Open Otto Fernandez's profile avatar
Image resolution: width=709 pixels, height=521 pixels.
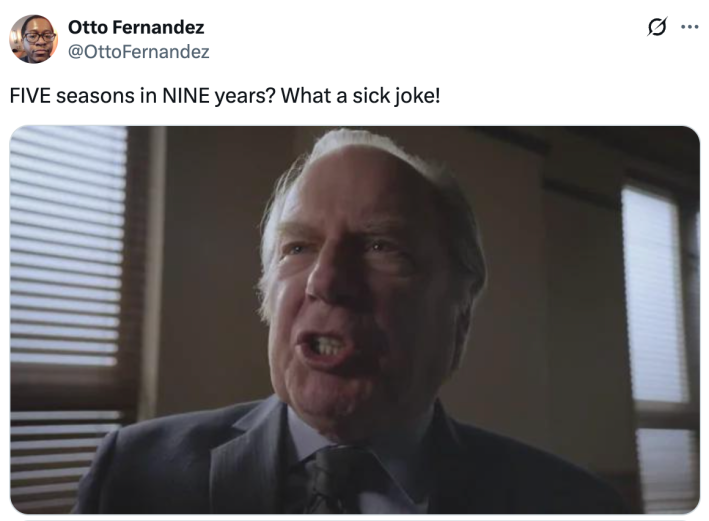(x=33, y=39)
